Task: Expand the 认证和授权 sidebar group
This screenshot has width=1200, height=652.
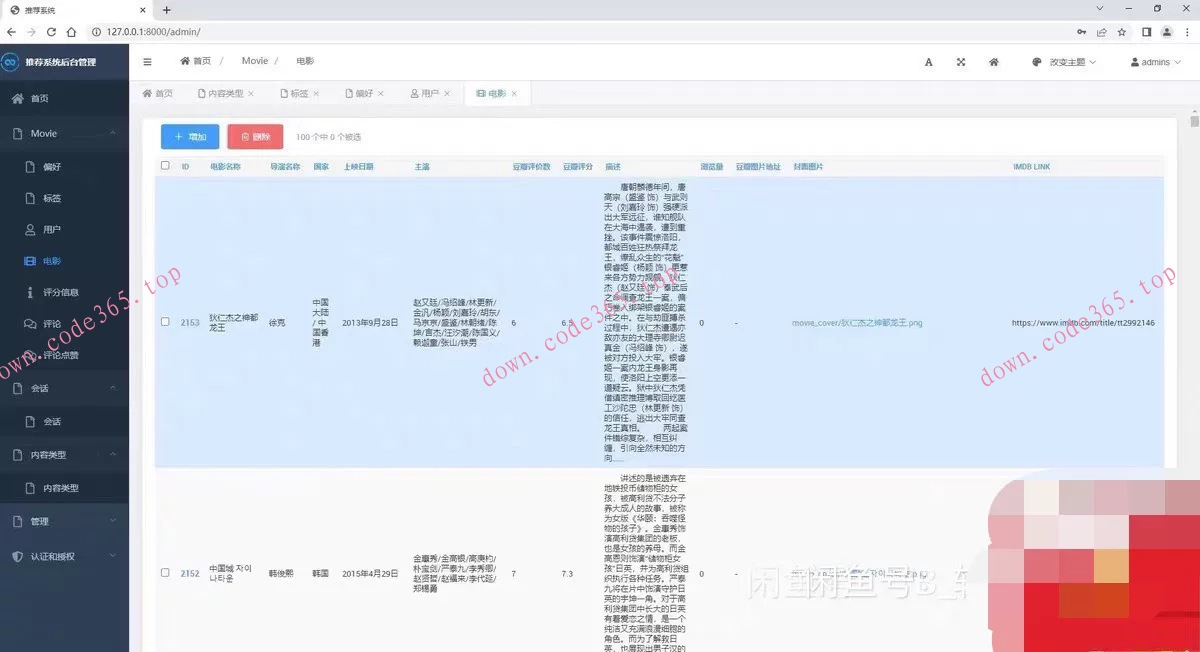Action: click(x=113, y=556)
